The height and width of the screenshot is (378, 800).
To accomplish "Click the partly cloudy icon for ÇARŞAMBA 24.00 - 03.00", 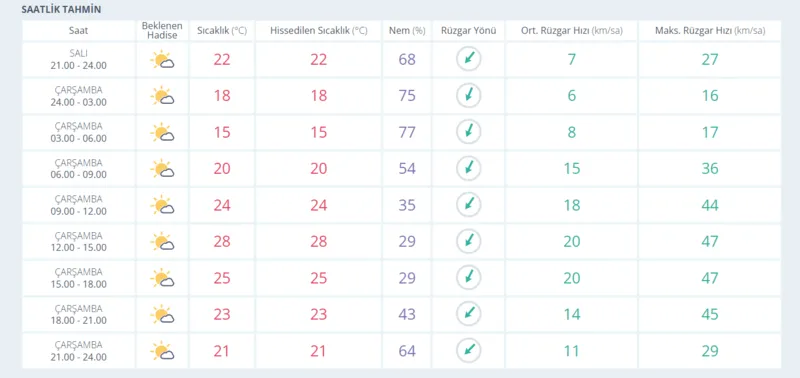I will 162,96.
